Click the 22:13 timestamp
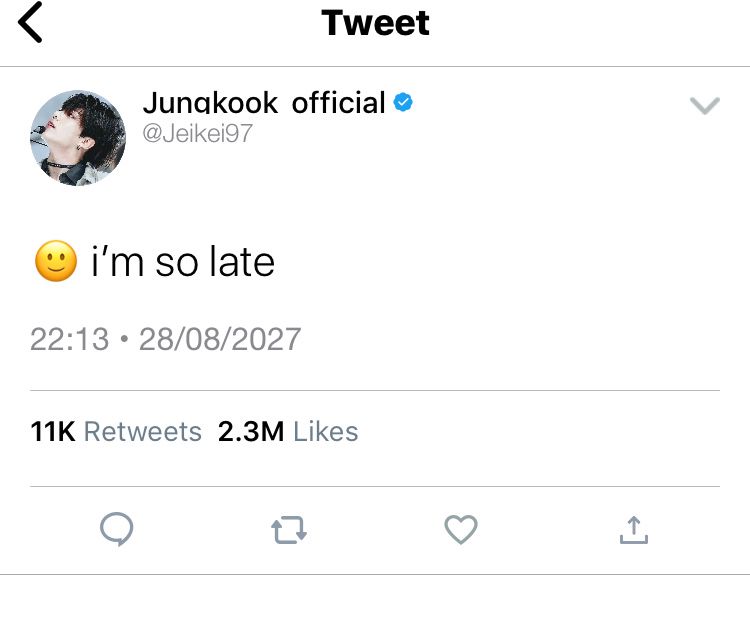 coord(69,339)
